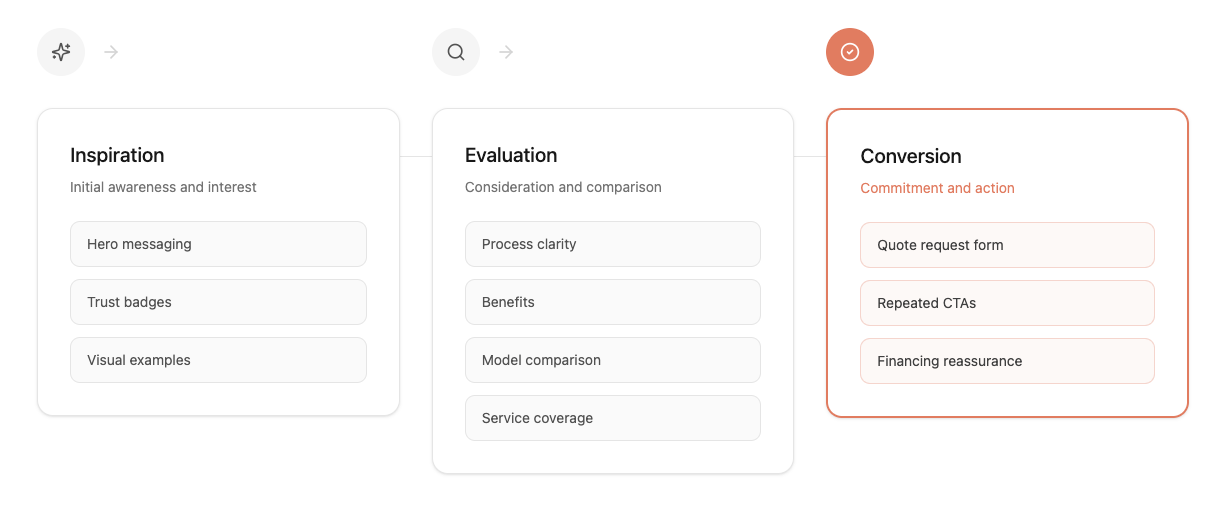Select the Repeated CTAs item

click(x=1007, y=303)
